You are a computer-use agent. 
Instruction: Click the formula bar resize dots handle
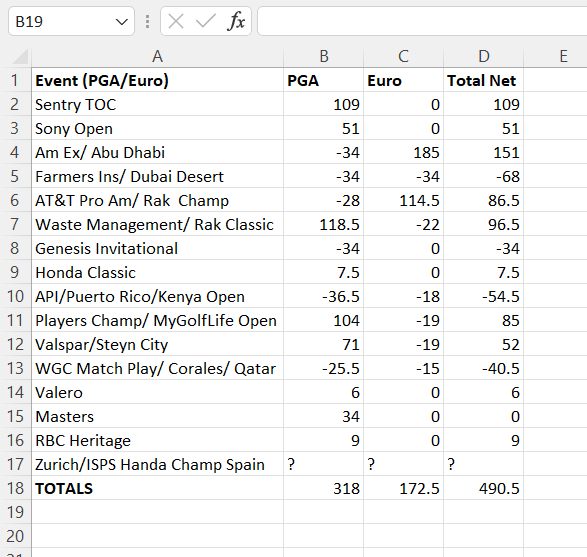(x=147, y=21)
